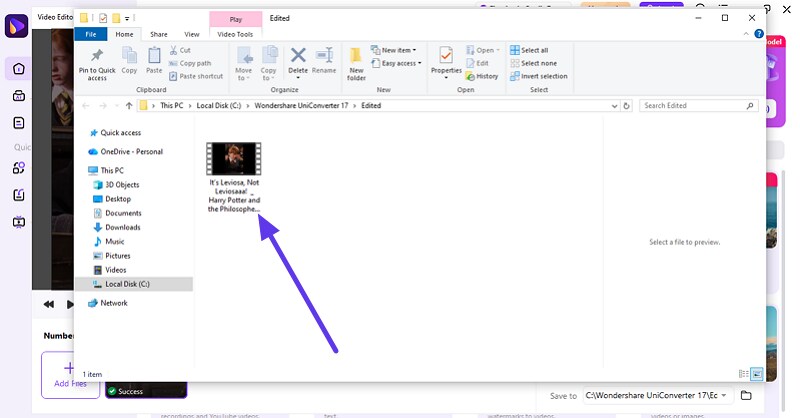800x418 pixels.
Task: Open quick access toolbar customize arrow
Action: (127, 19)
